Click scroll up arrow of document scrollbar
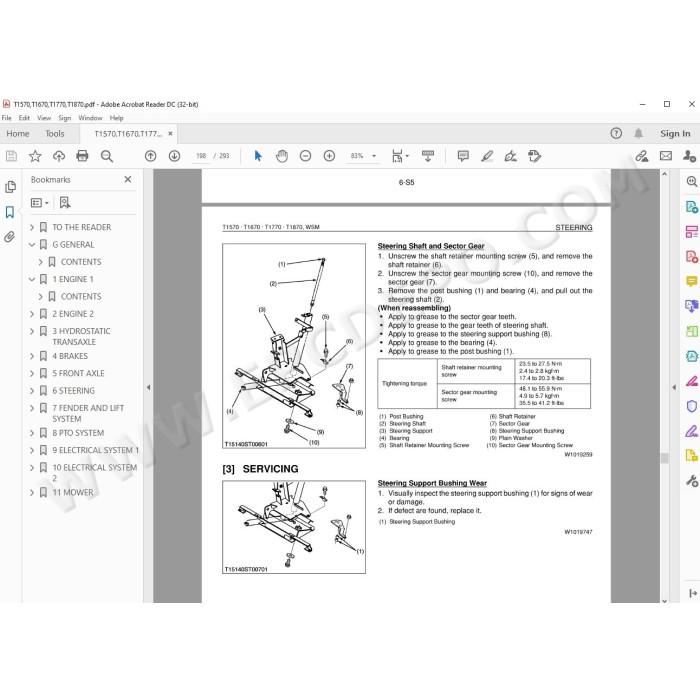700x700 pixels. coord(664,174)
